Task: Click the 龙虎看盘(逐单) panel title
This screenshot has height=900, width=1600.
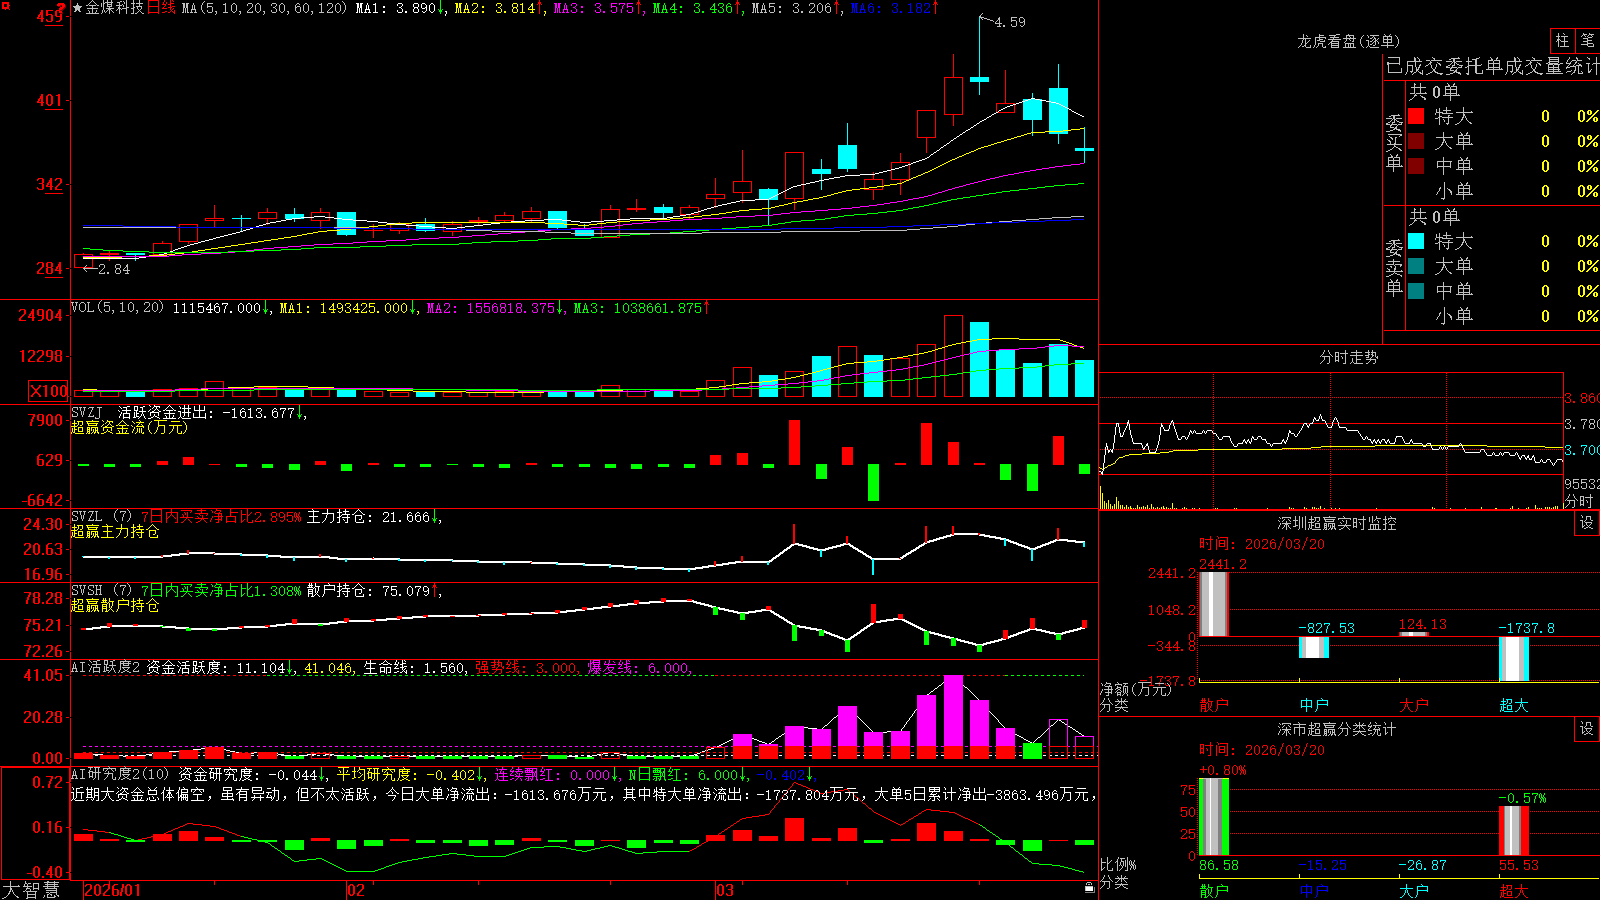Action: point(1348,41)
